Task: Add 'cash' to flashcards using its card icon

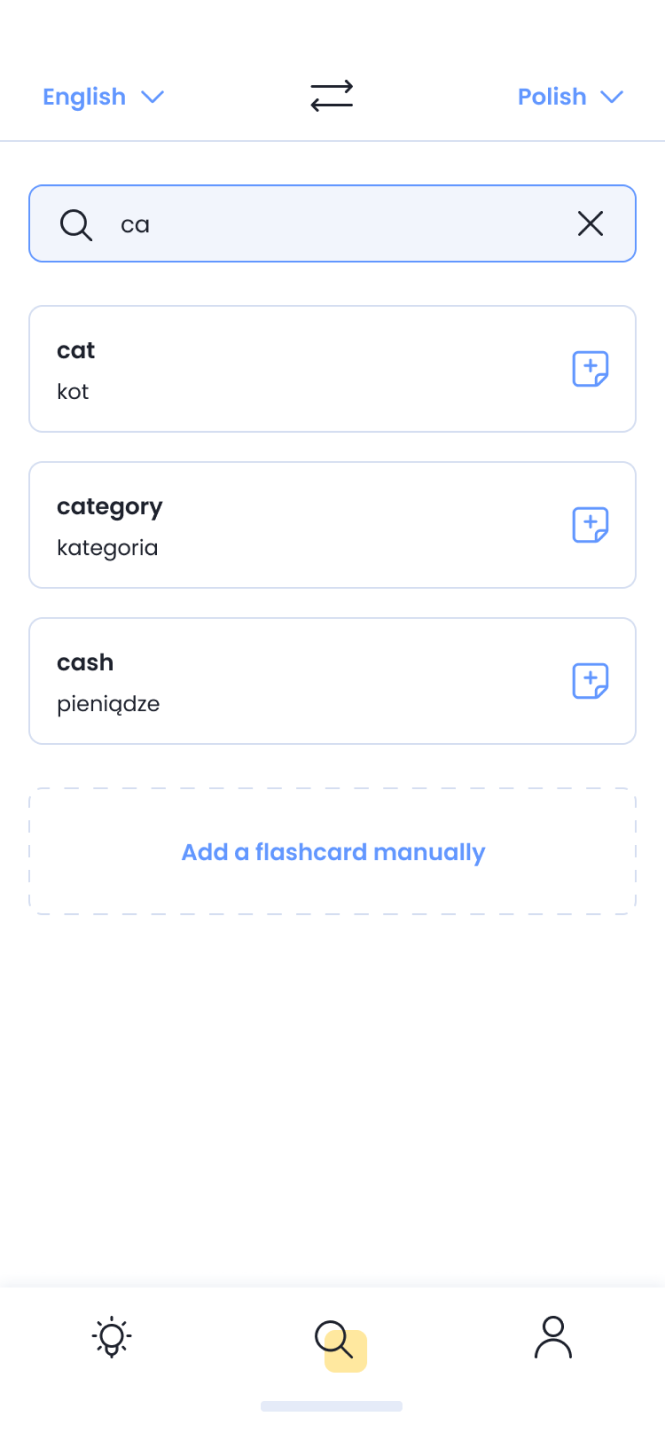Action: click(x=591, y=680)
